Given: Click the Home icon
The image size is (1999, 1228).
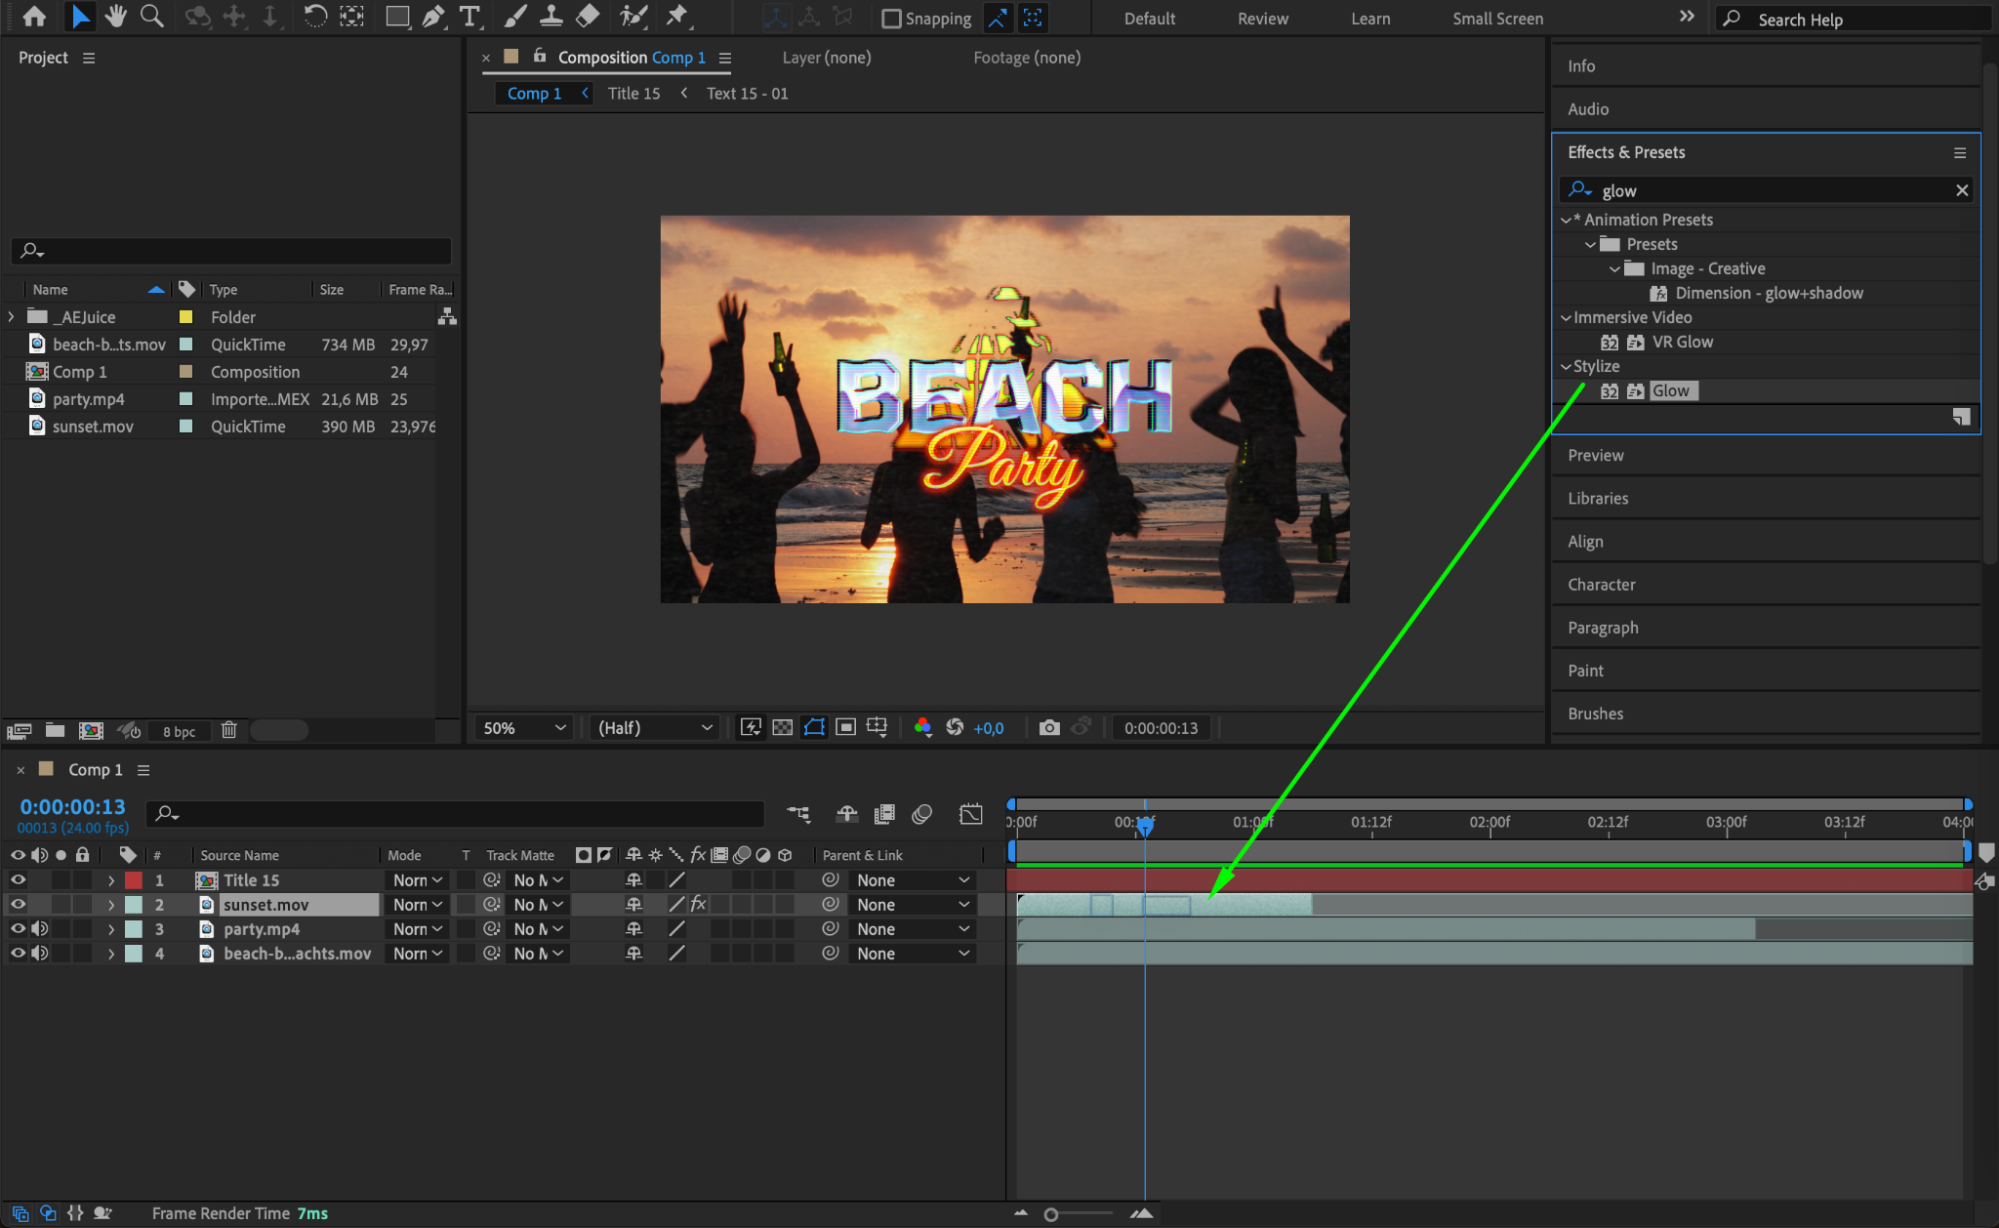Looking at the screenshot, I should coord(34,16).
